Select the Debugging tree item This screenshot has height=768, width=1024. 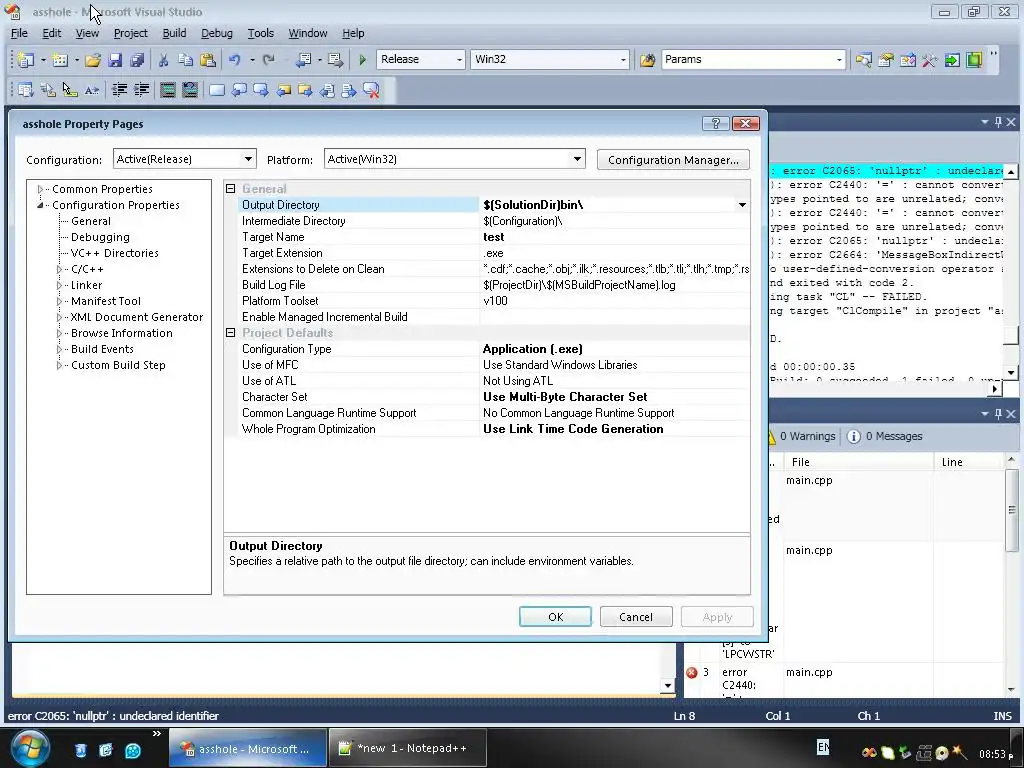pyautogui.click(x=100, y=237)
